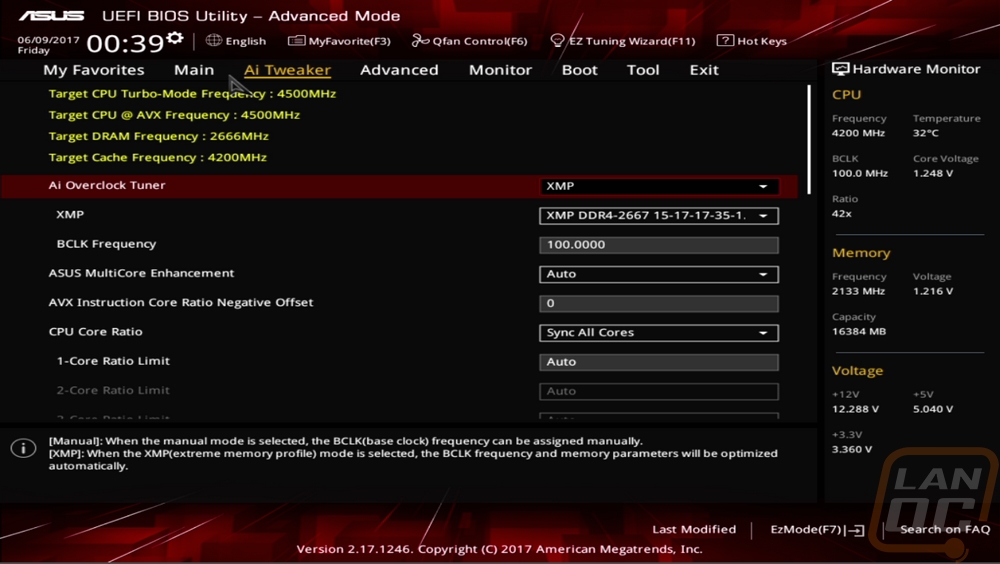Go to the Boot tab
1000x564 pixels.
[579, 70]
